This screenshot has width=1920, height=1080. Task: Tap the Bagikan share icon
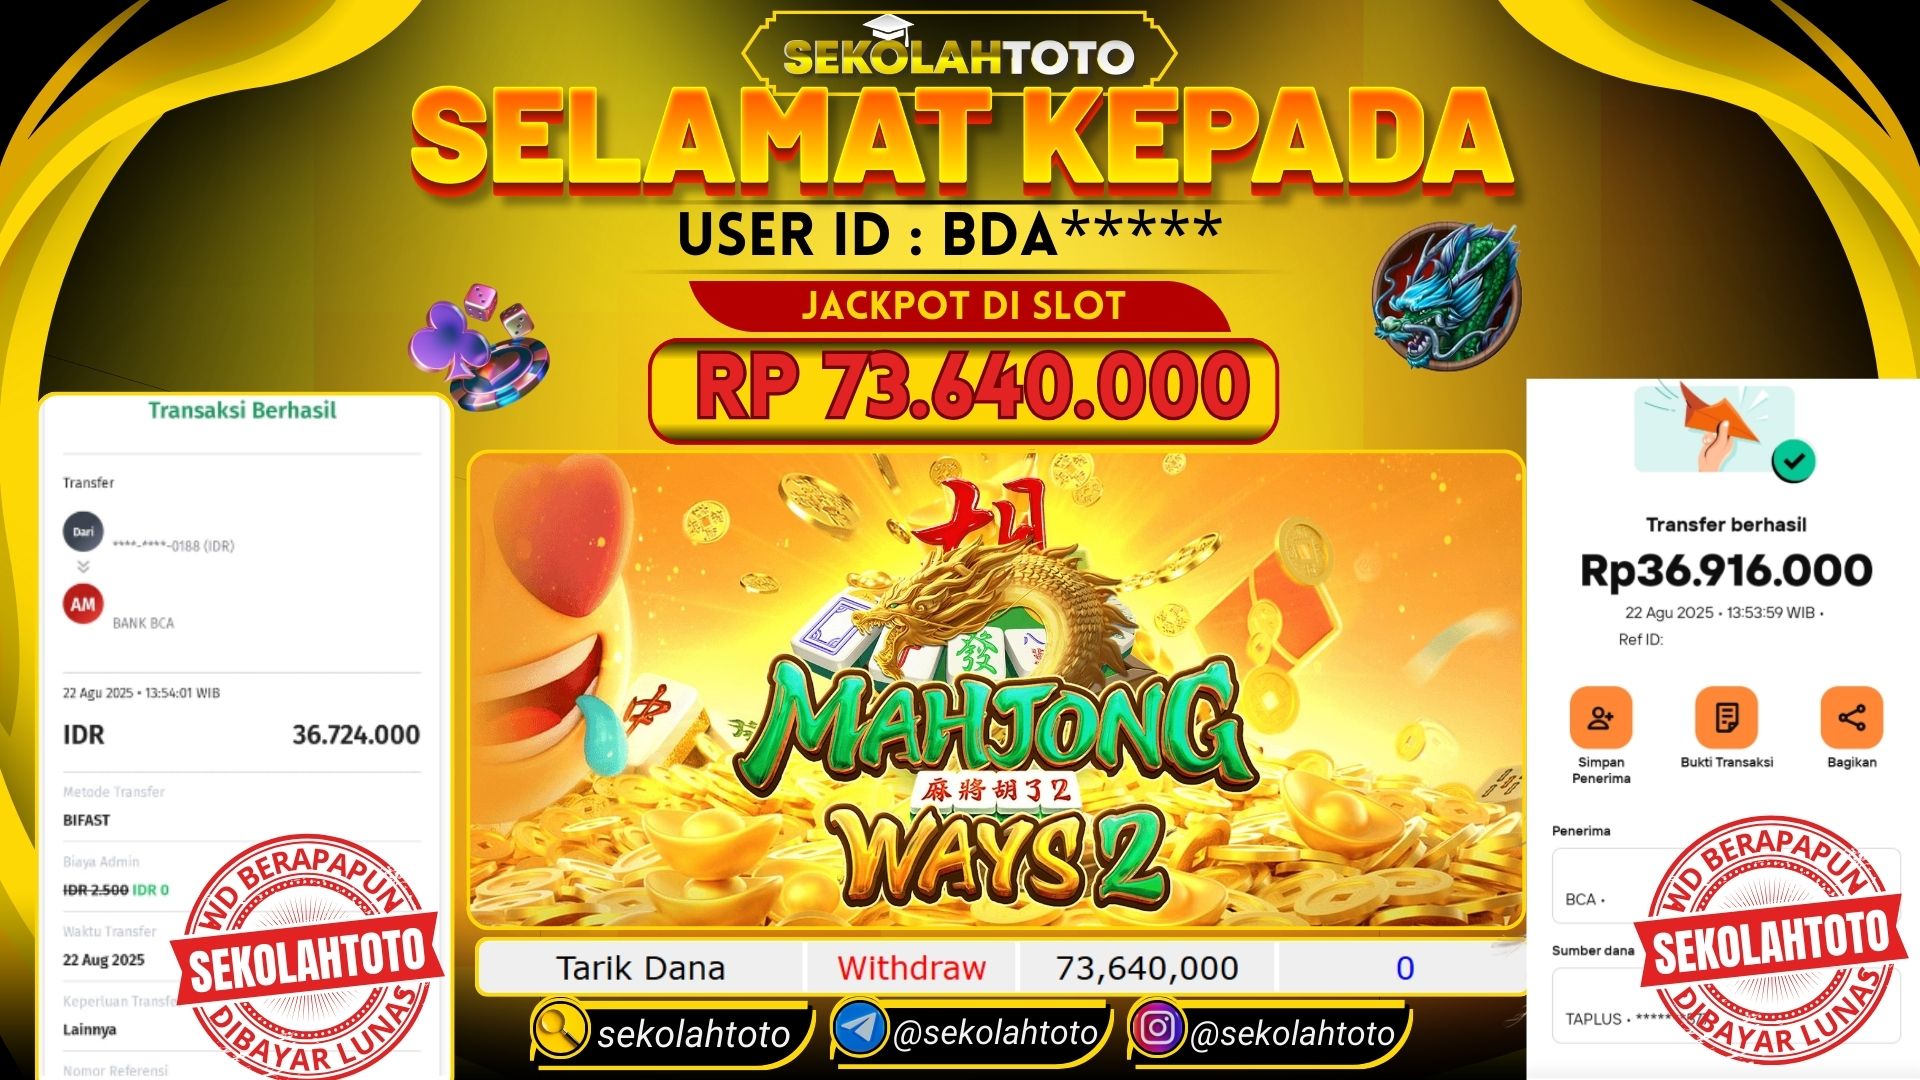[1851, 717]
